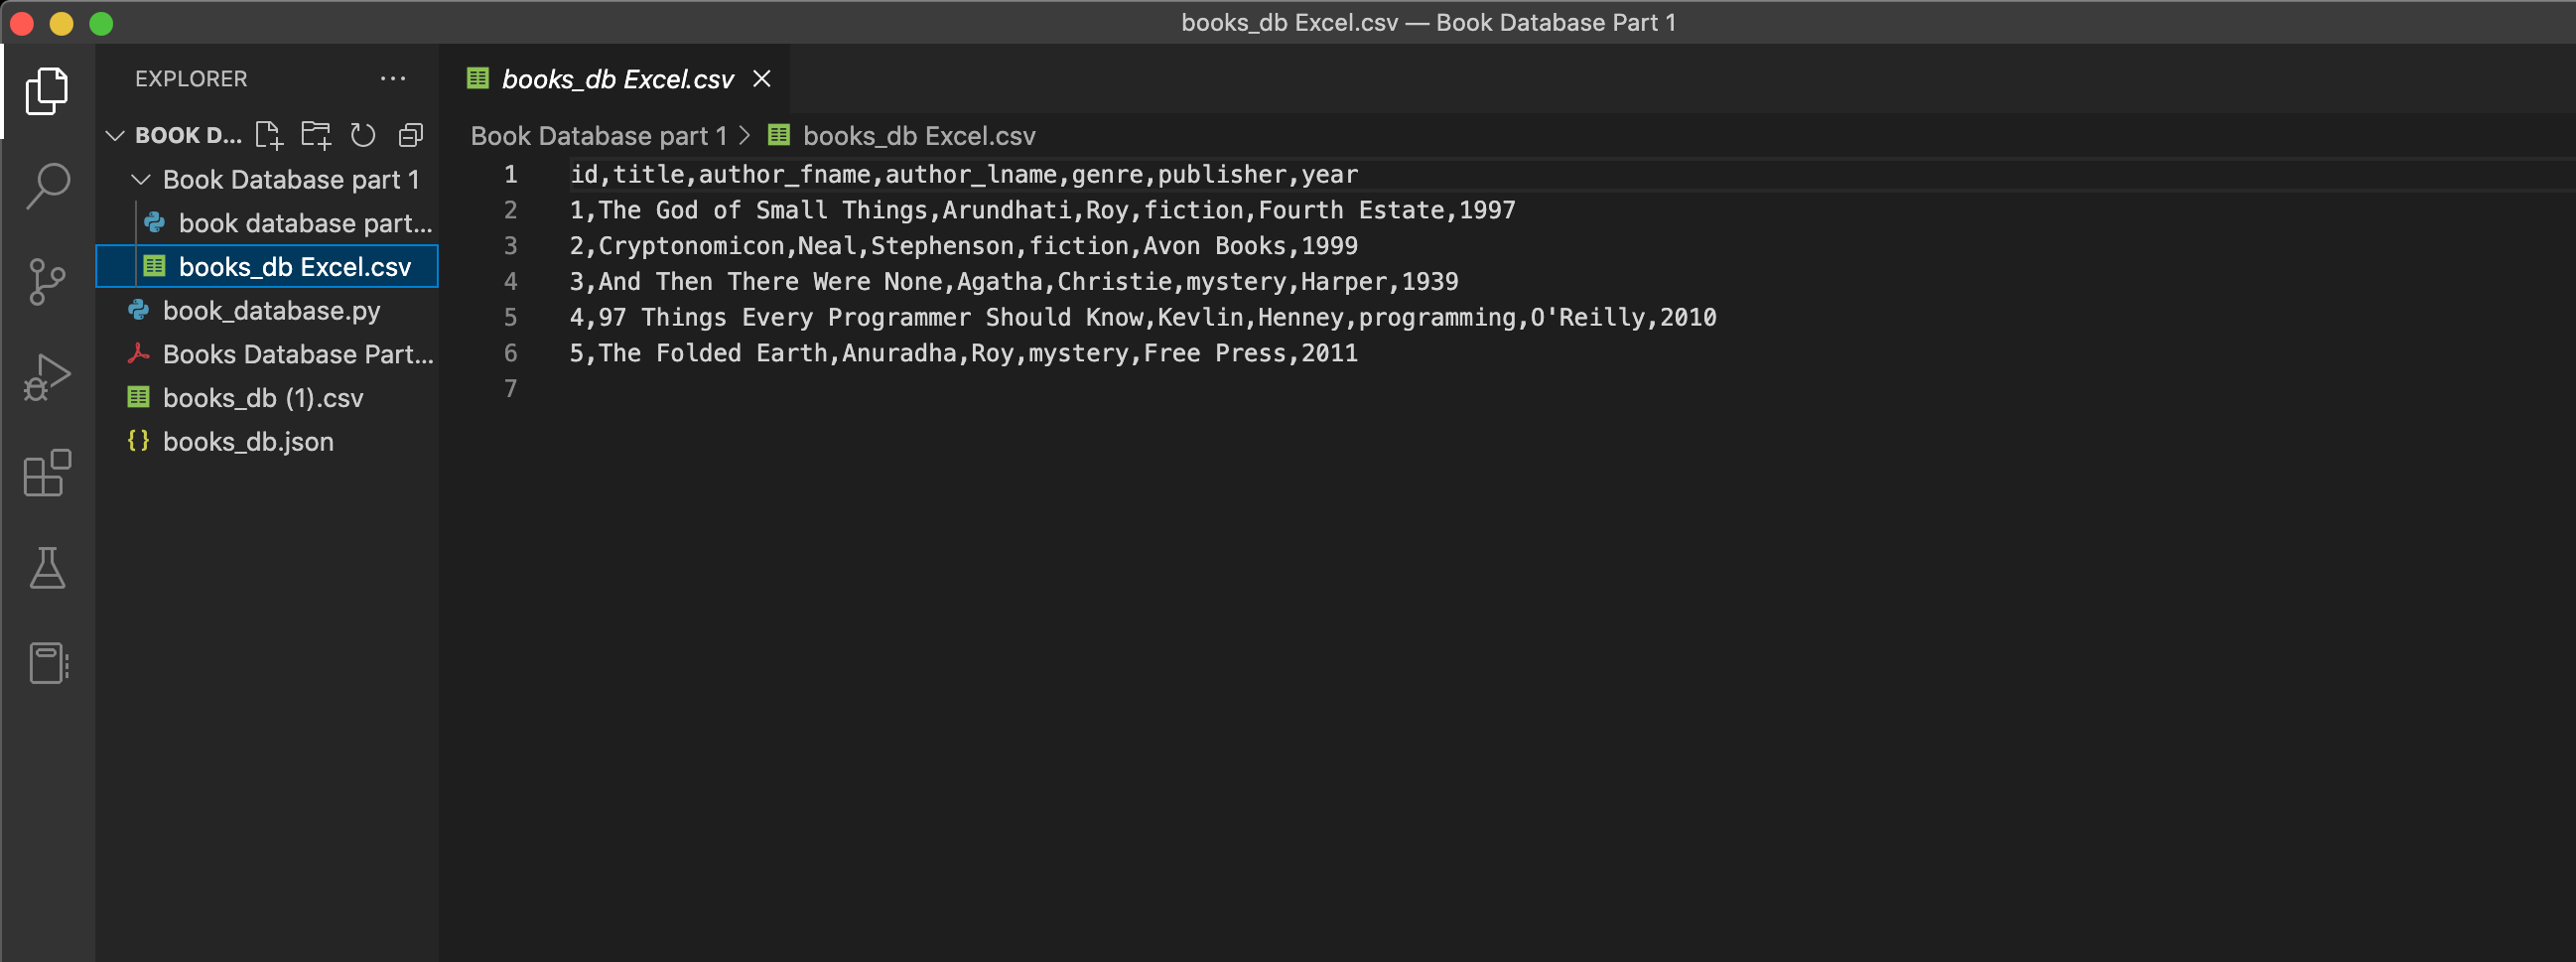
Task: Click the '97 Things Every Programmer' line
Action: coord(1143,317)
